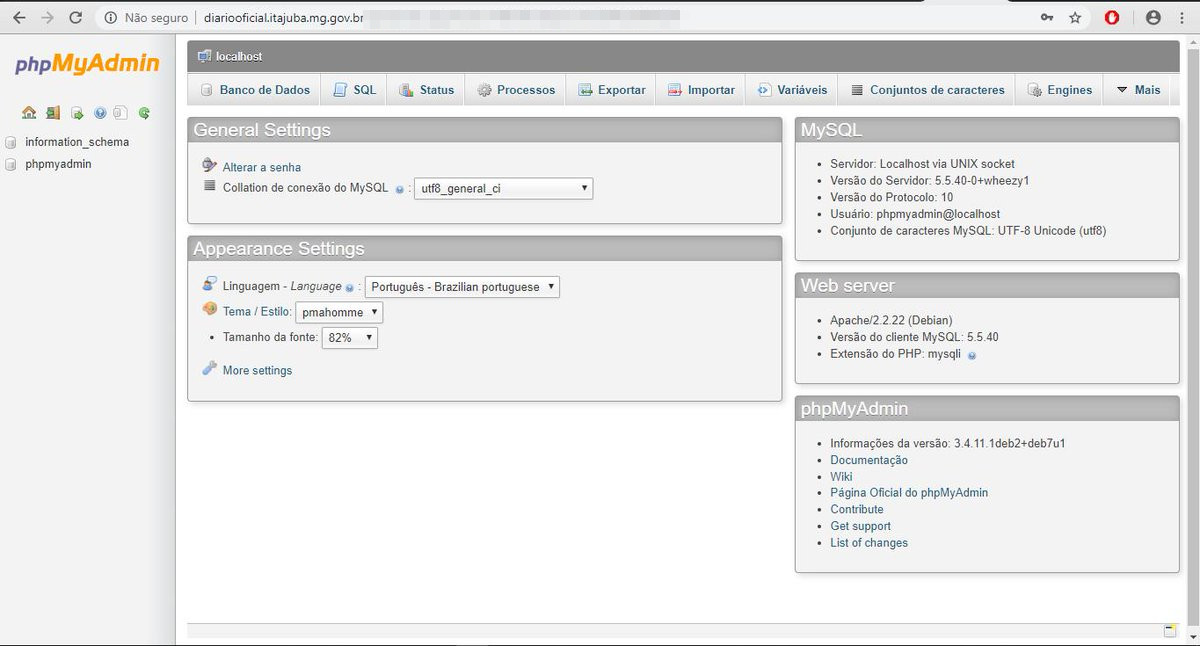Image resolution: width=1200 pixels, height=646 pixels.
Task: Click help icon next to MySQL collation
Action: pos(399,189)
